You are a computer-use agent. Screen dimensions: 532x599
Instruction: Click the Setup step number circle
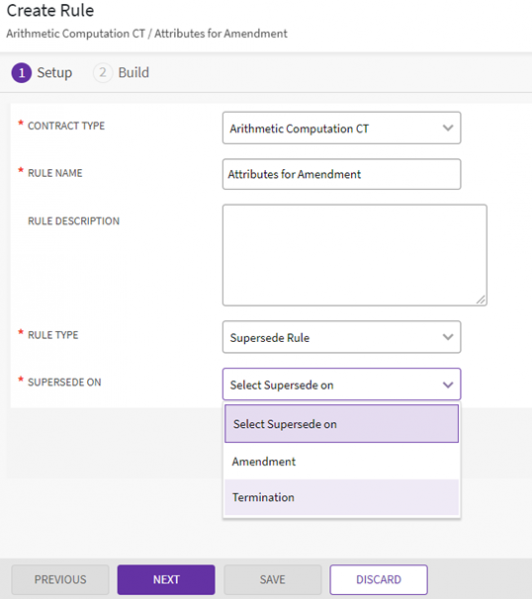(21, 73)
